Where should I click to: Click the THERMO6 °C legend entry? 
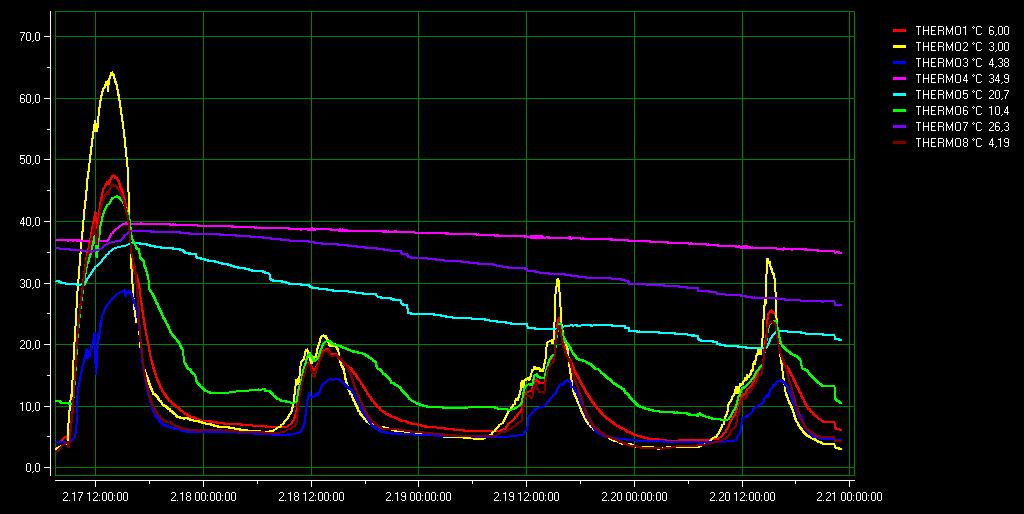click(951, 111)
